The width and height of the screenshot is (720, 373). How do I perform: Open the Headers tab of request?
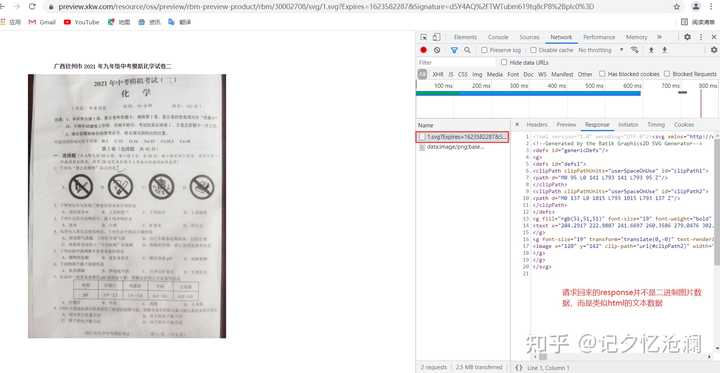[x=537, y=125]
